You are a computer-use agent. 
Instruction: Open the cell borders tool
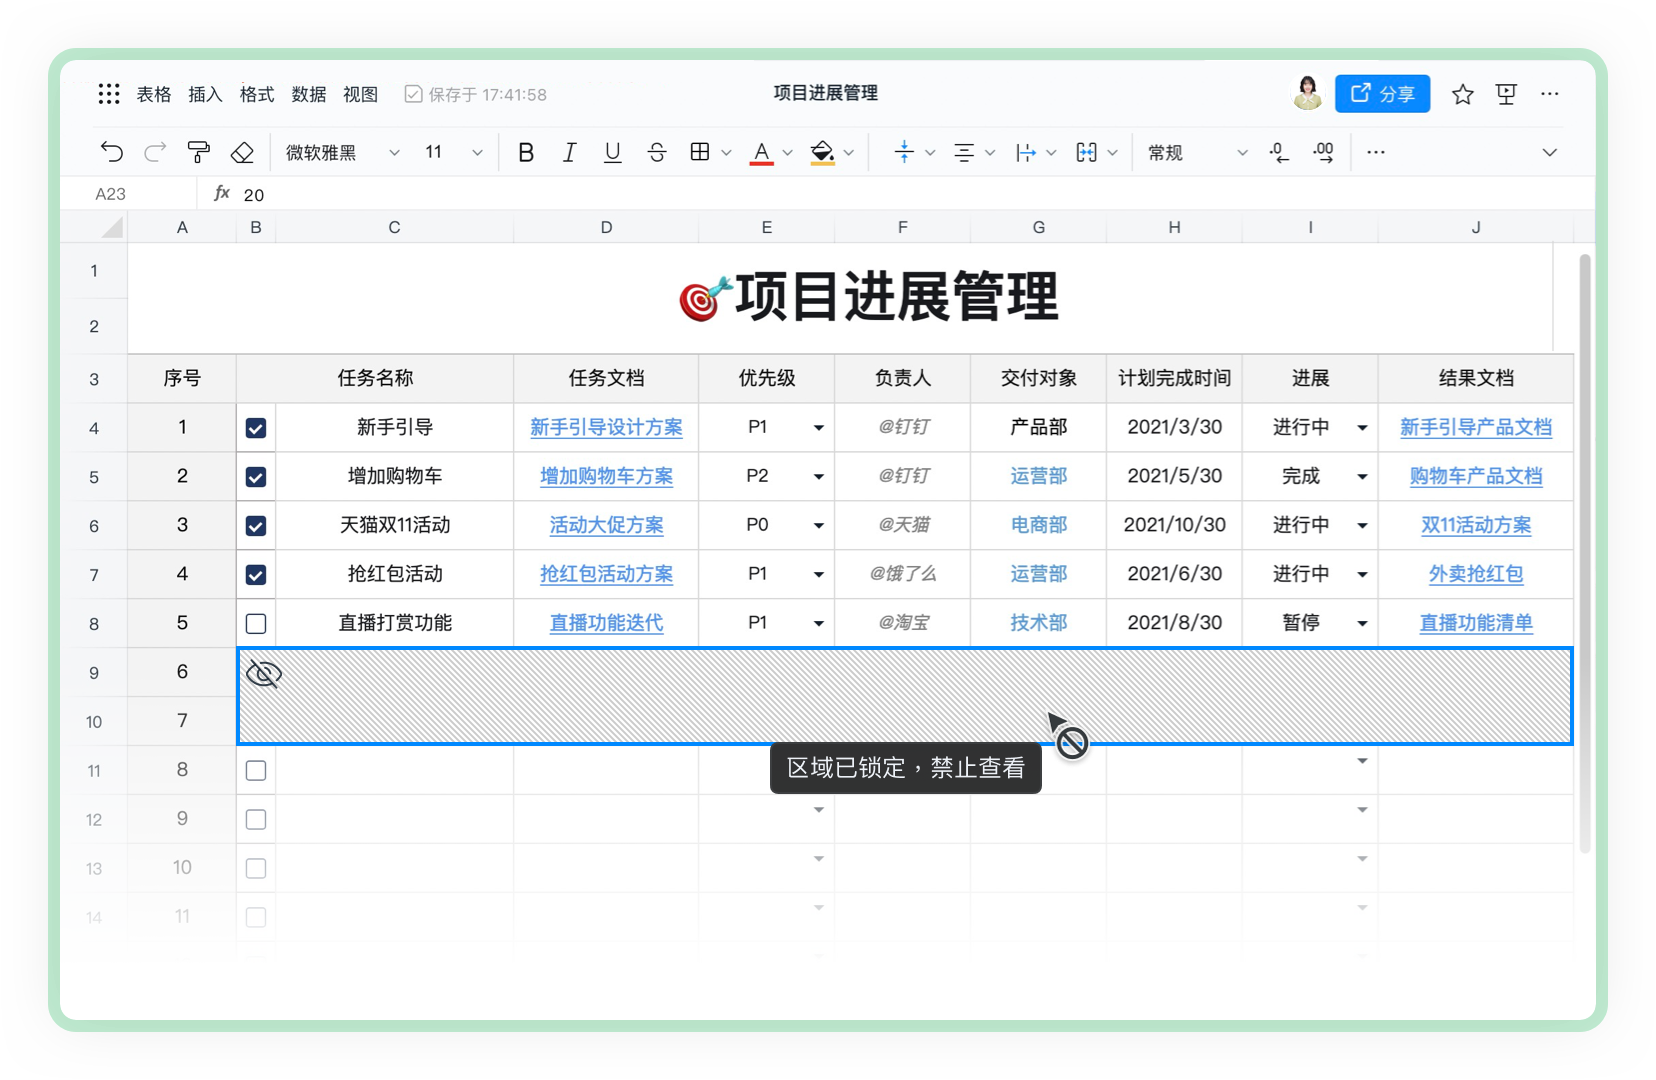(x=702, y=152)
